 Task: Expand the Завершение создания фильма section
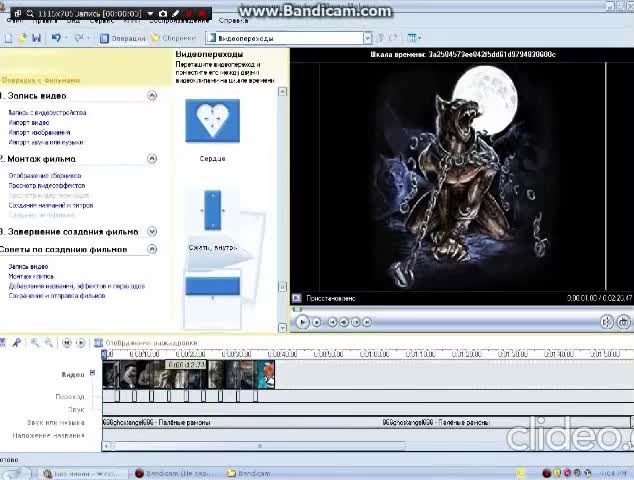[152, 231]
